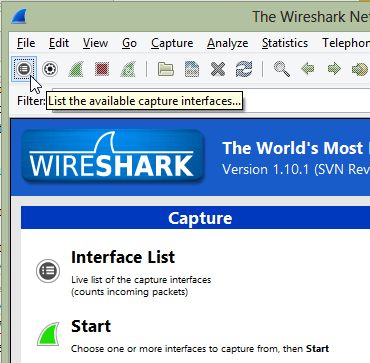The image size is (370, 363).
Task: Open the View menu
Action: pyautogui.click(x=95, y=43)
